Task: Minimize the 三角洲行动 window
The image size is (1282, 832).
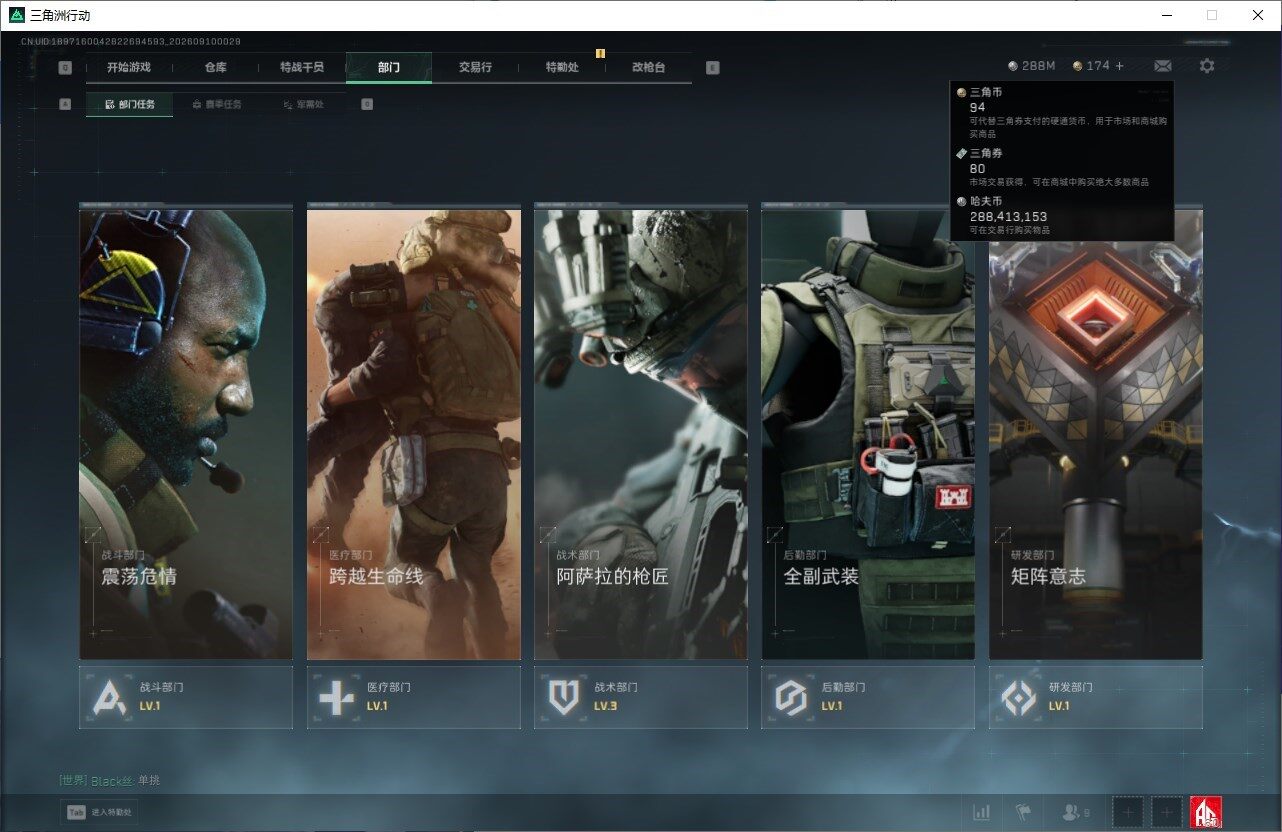Action: (x=1167, y=15)
